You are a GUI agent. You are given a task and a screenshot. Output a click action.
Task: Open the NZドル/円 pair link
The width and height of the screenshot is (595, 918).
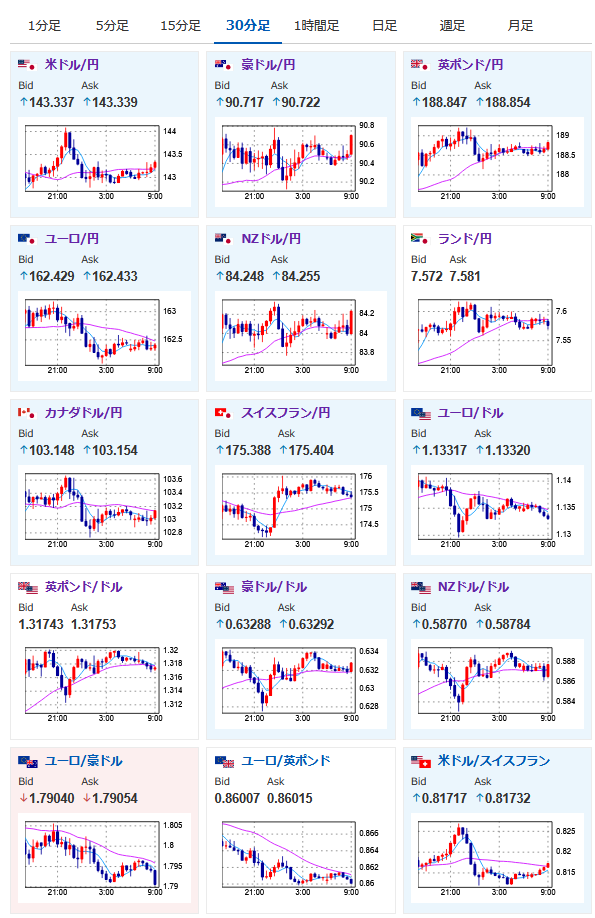point(271,239)
